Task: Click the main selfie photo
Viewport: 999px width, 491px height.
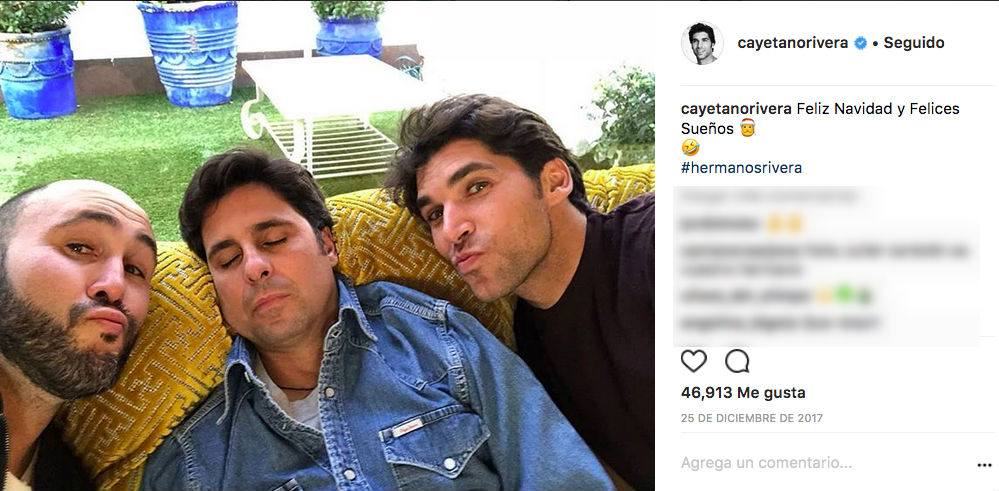Action: coord(327,246)
